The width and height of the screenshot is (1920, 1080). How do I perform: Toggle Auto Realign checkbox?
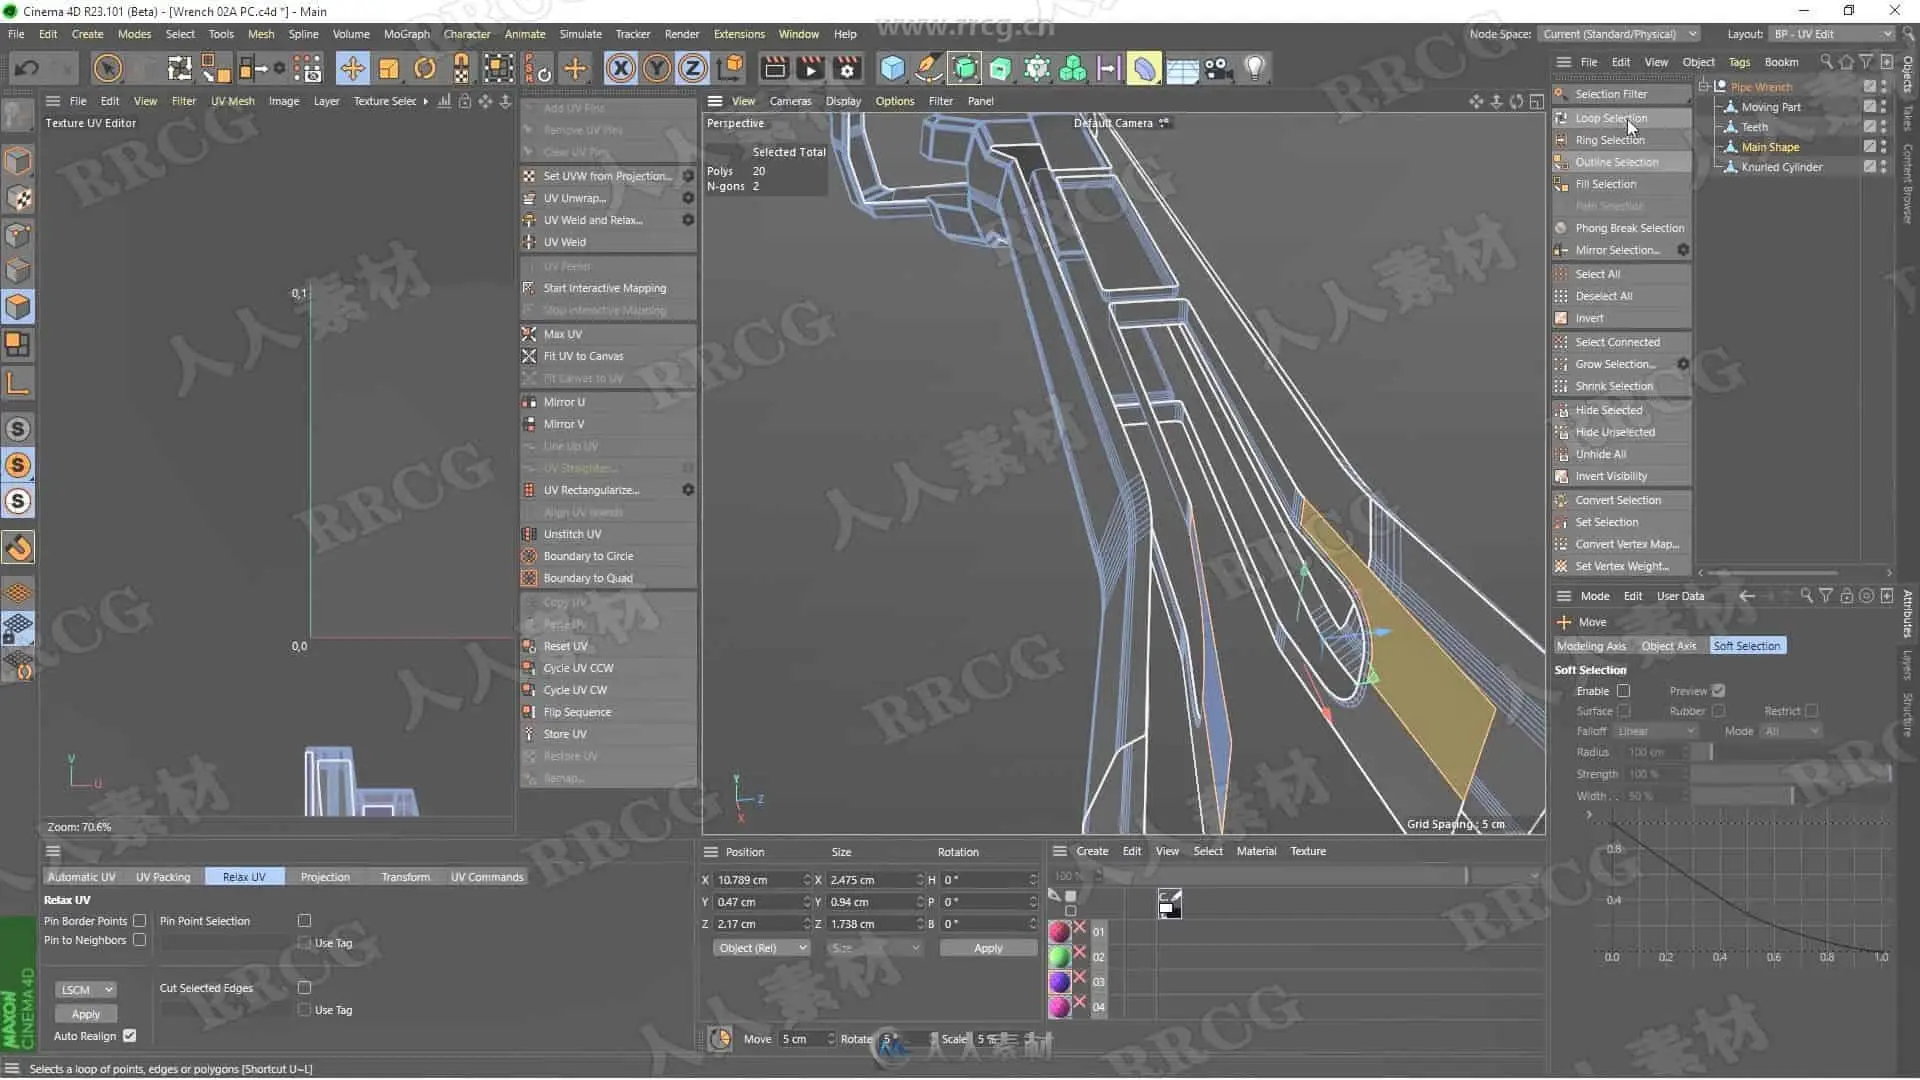coord(130,1036)
